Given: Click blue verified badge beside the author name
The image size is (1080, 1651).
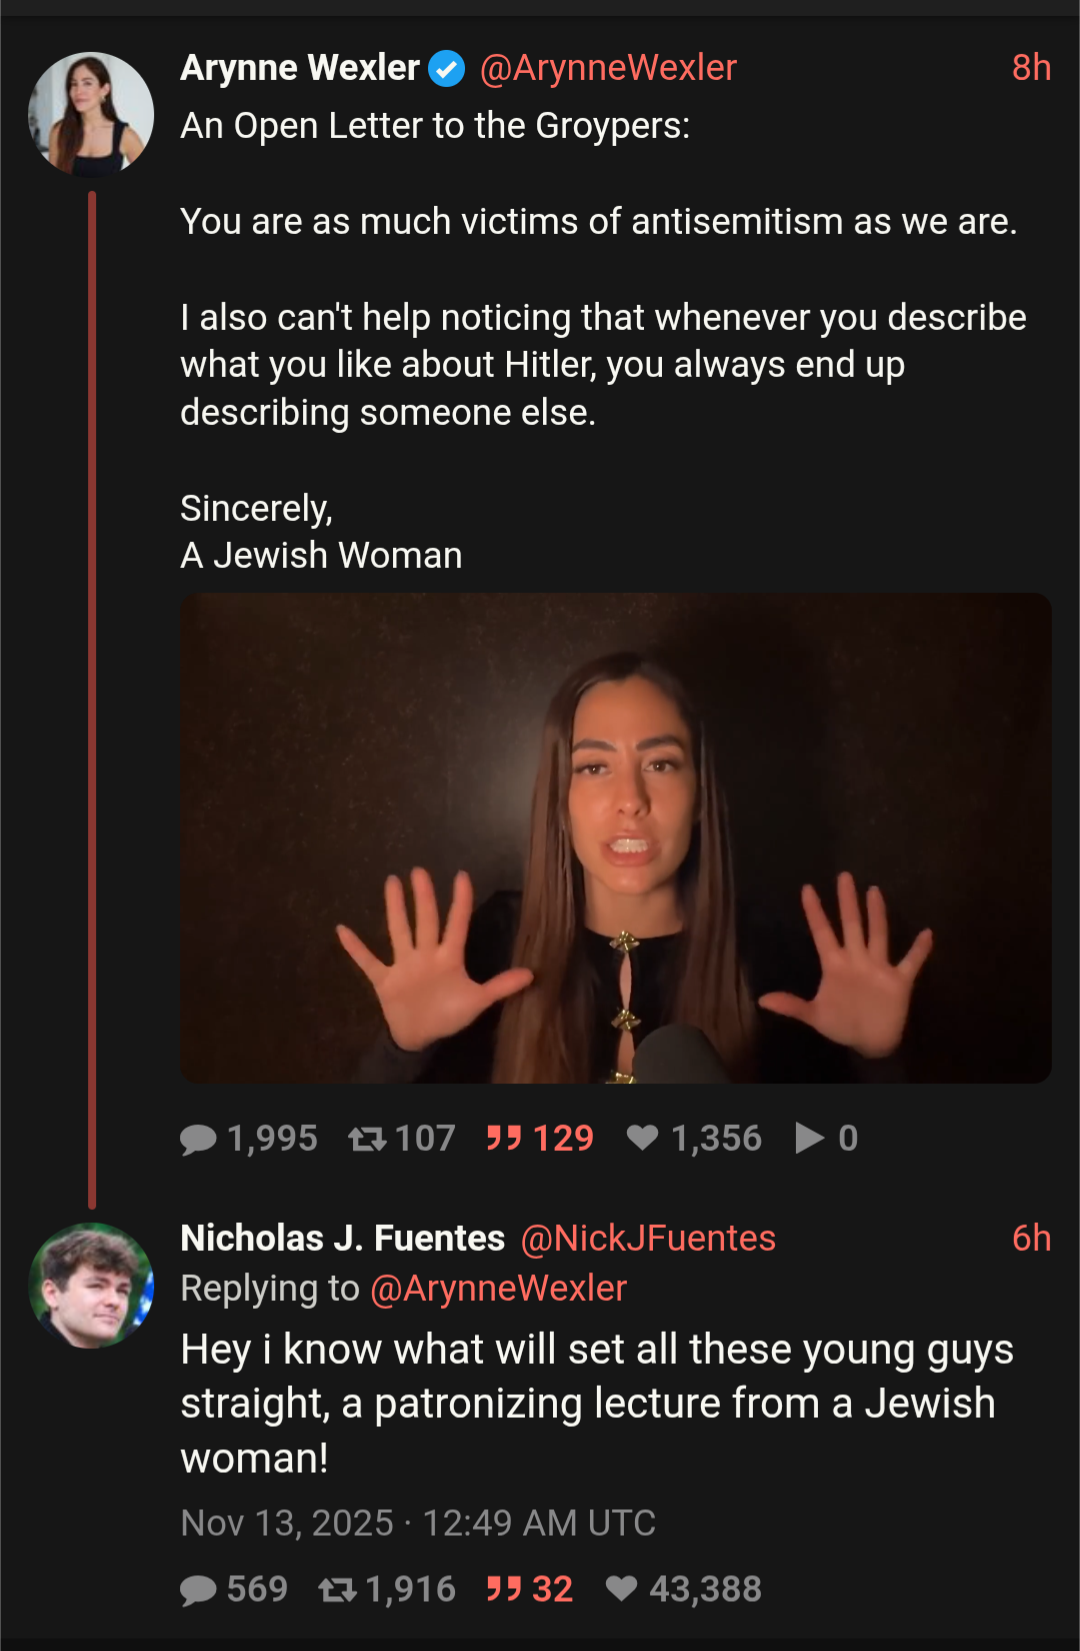Looking at the screenshot, I should (x=447, y=69).
